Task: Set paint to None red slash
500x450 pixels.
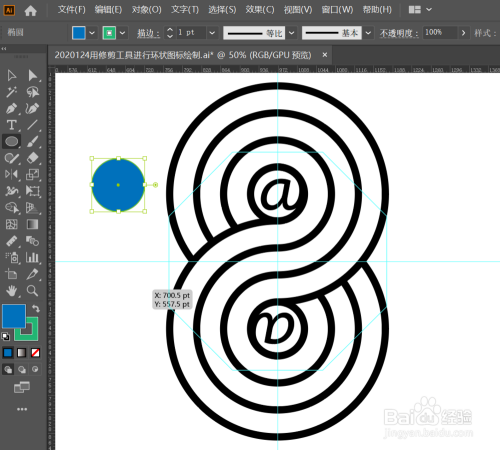Action: 35,353
